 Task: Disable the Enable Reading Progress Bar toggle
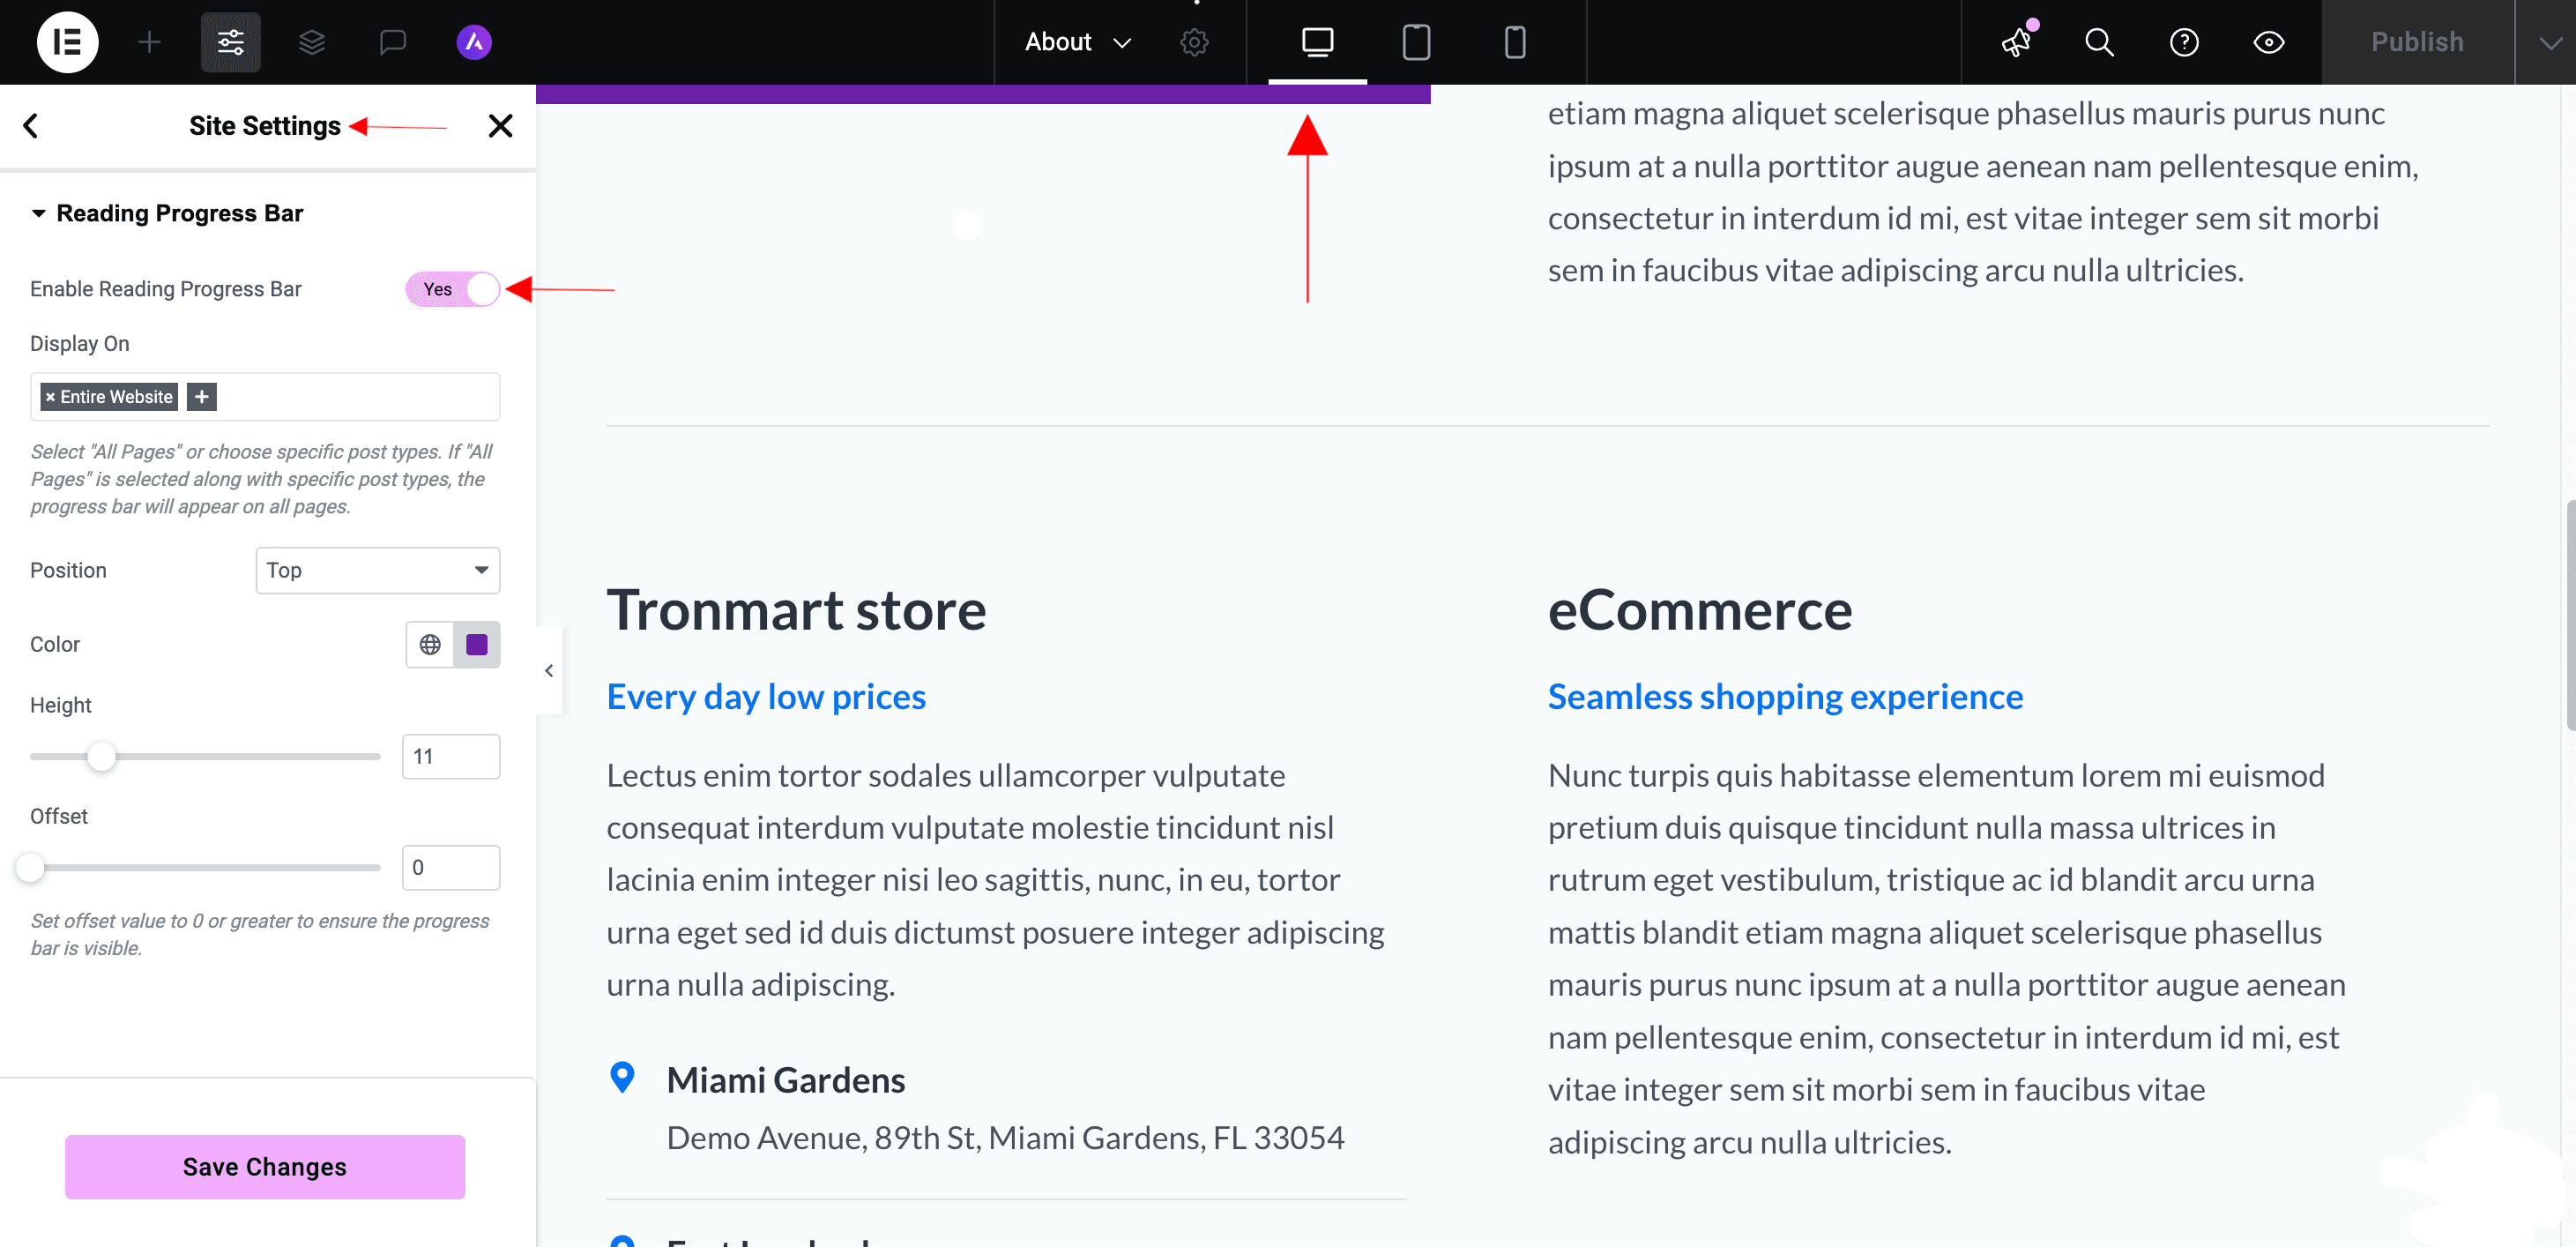click(x=452, y=289)
